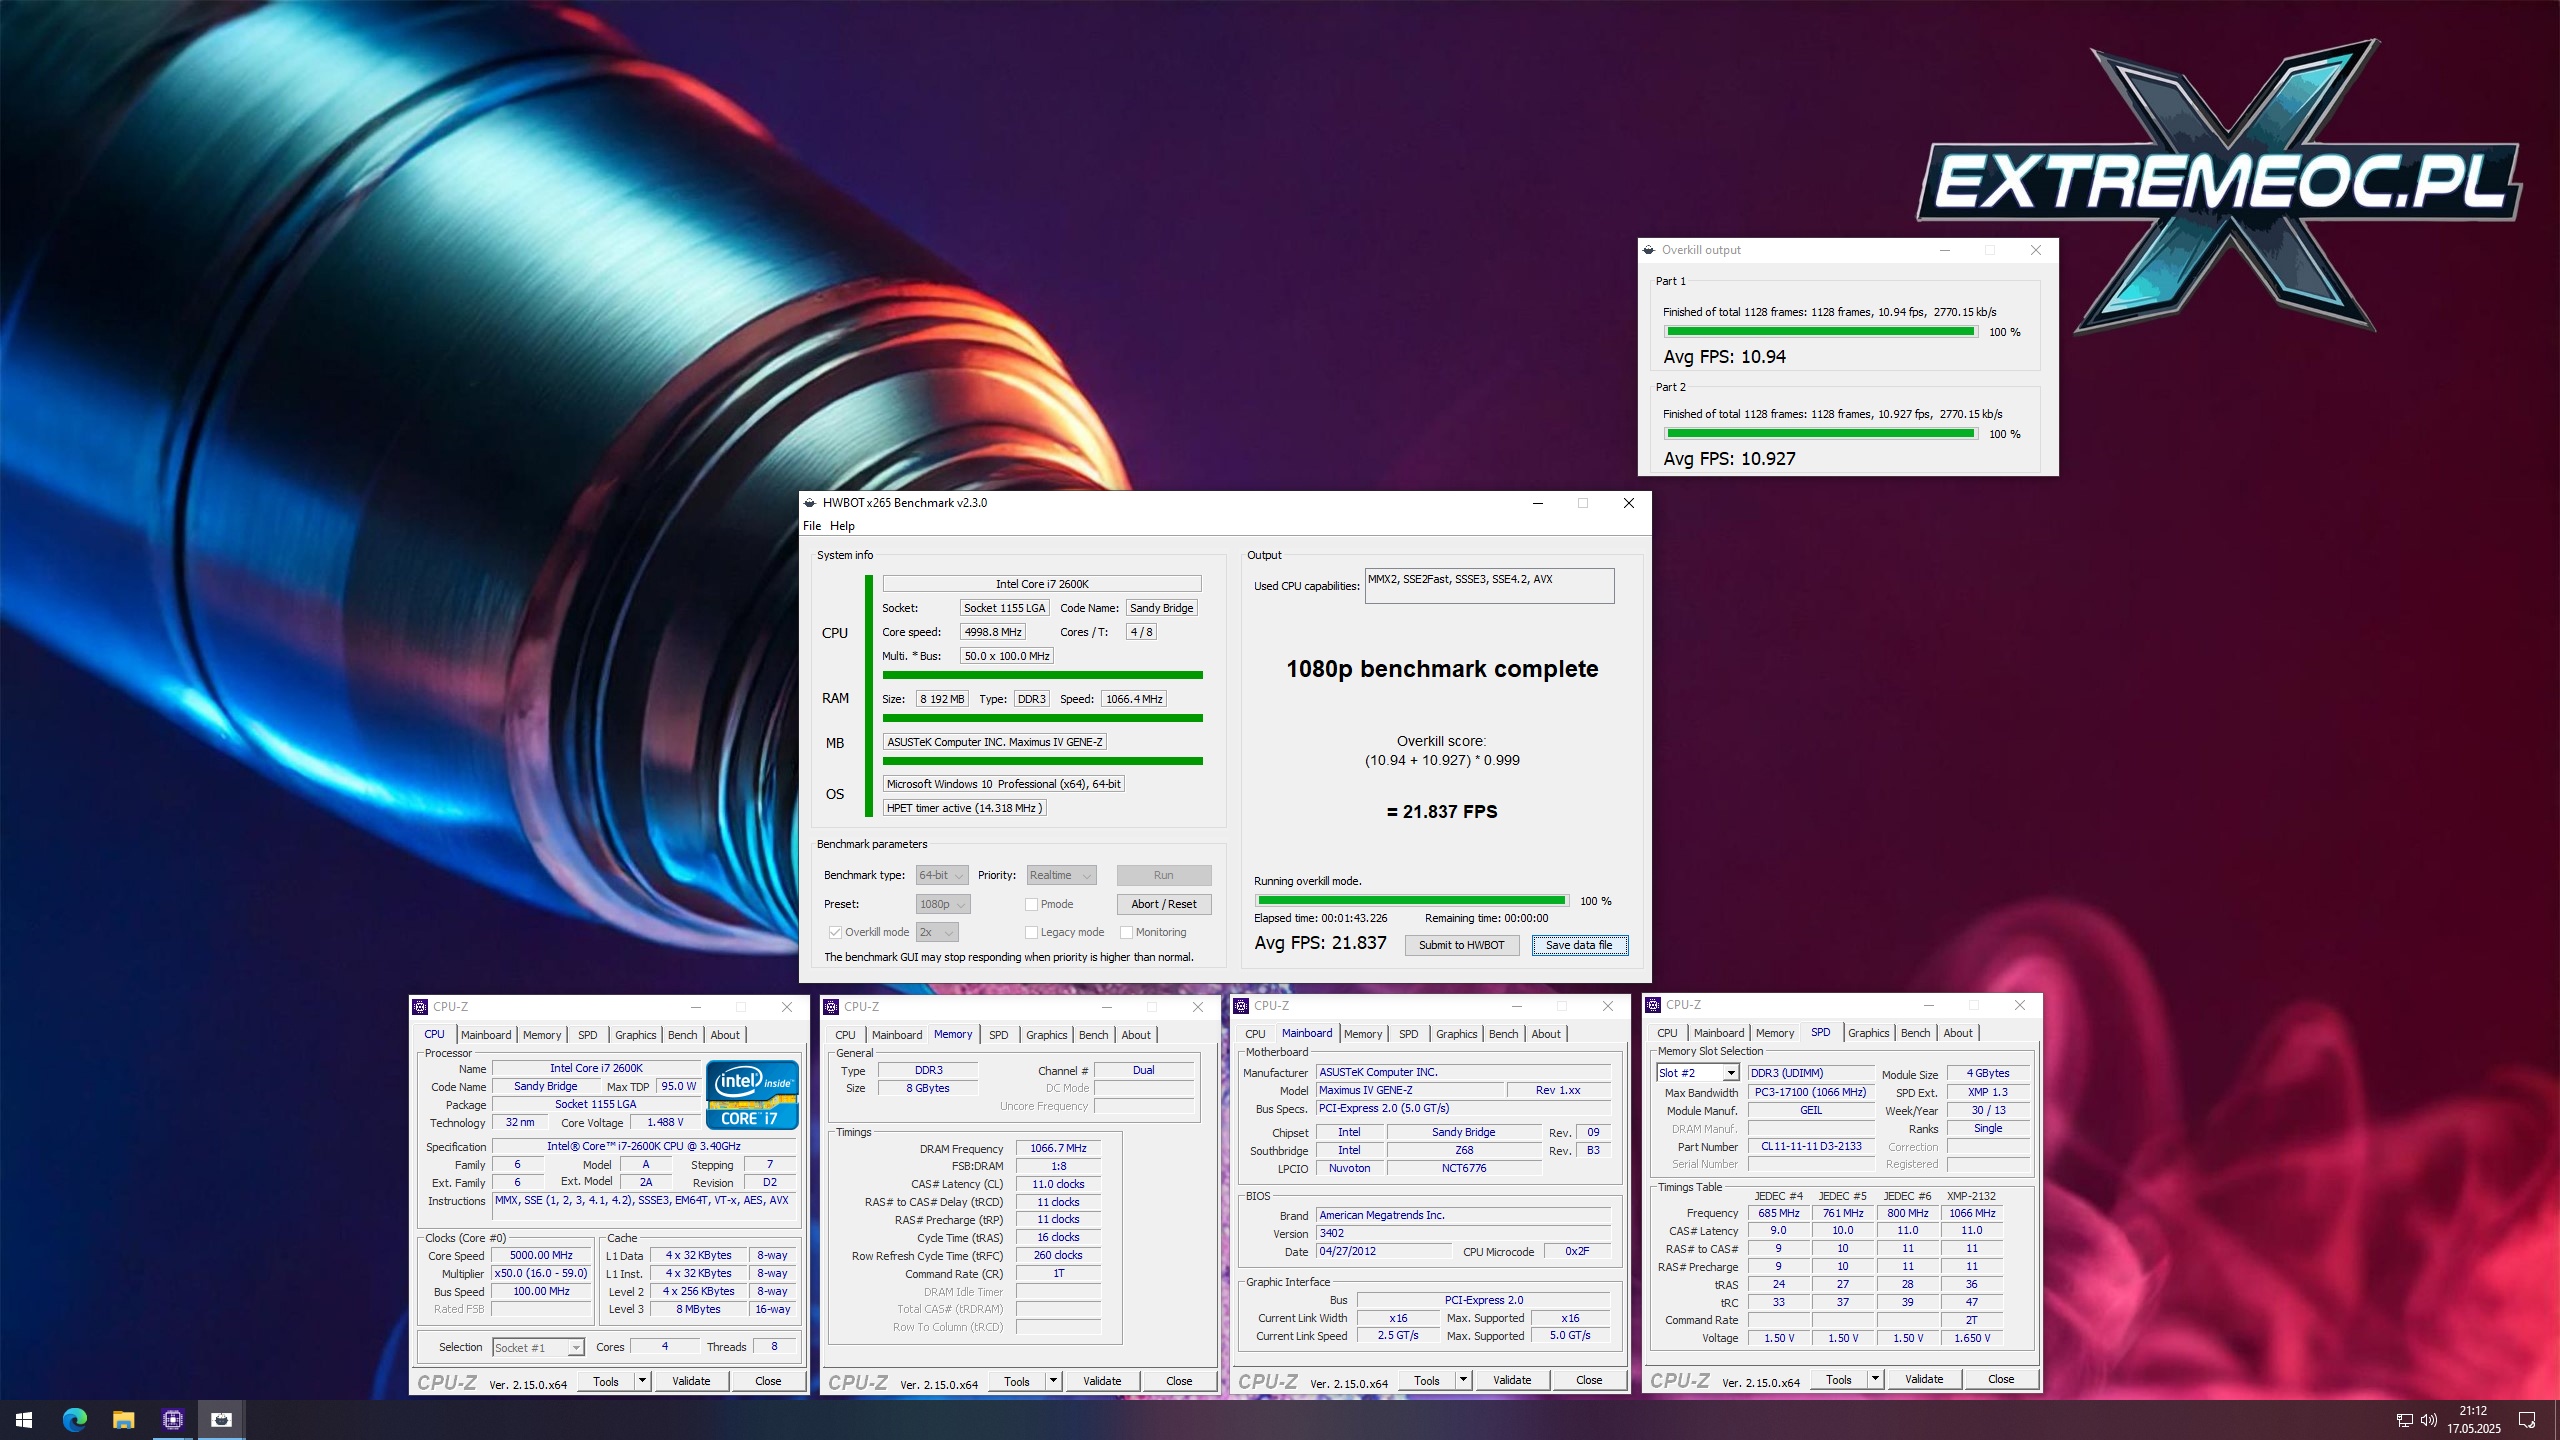This screenshot has height=1440, width=2560.
Task: Switch to CPU-Z taskbar icon
Action: pyautogui.click(x=172, y=1419)
